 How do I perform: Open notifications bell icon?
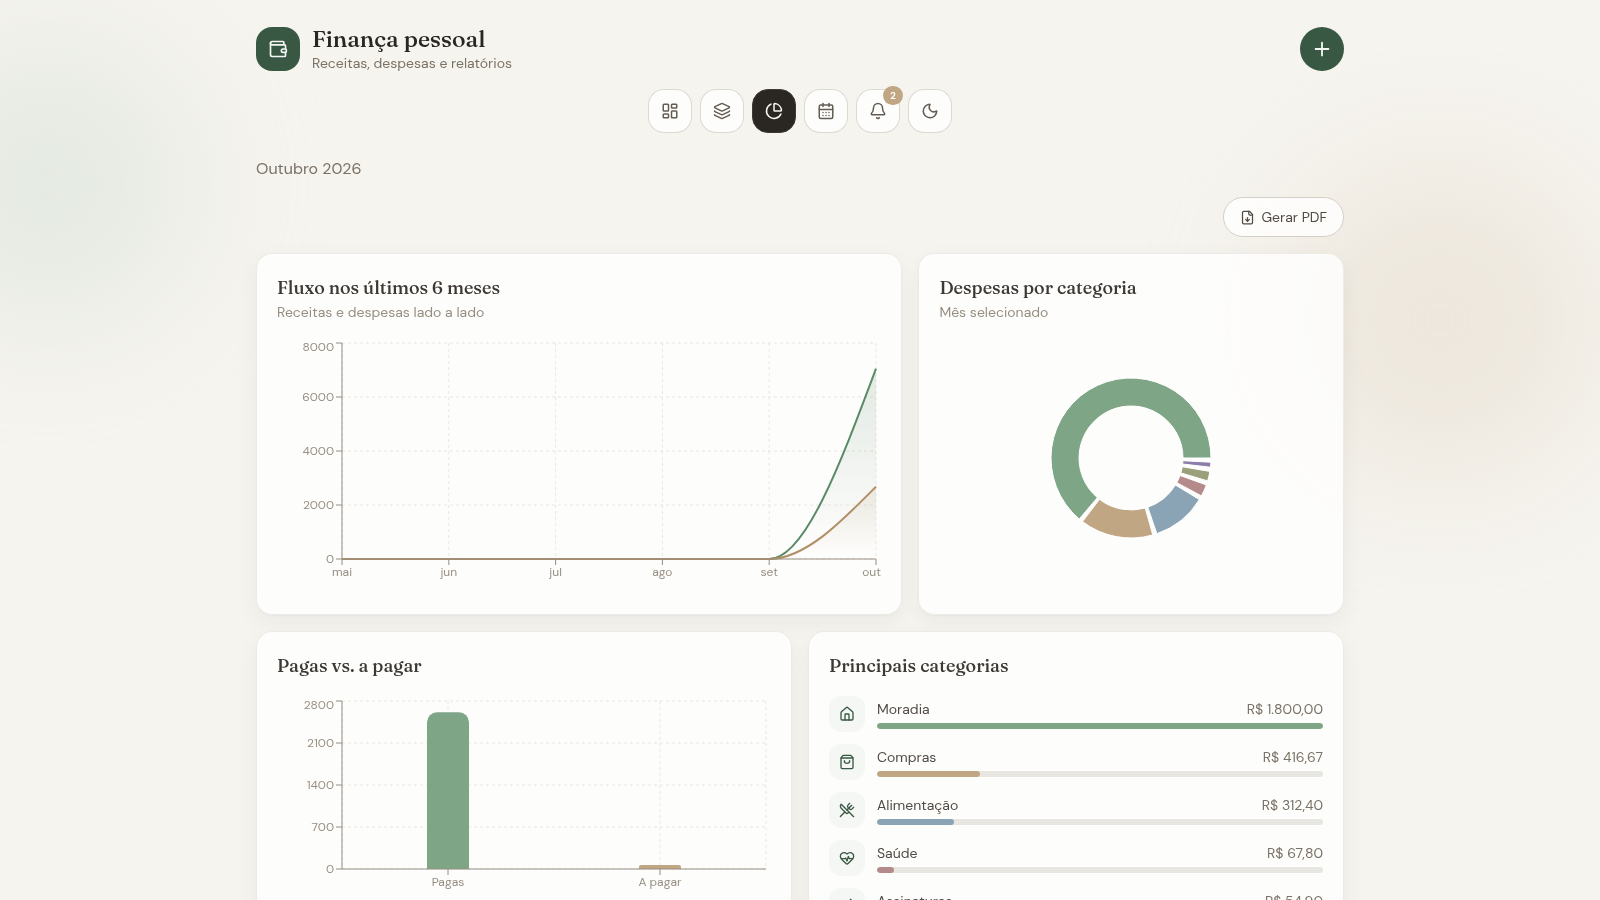pyautogui.click(x=878, y=111)
